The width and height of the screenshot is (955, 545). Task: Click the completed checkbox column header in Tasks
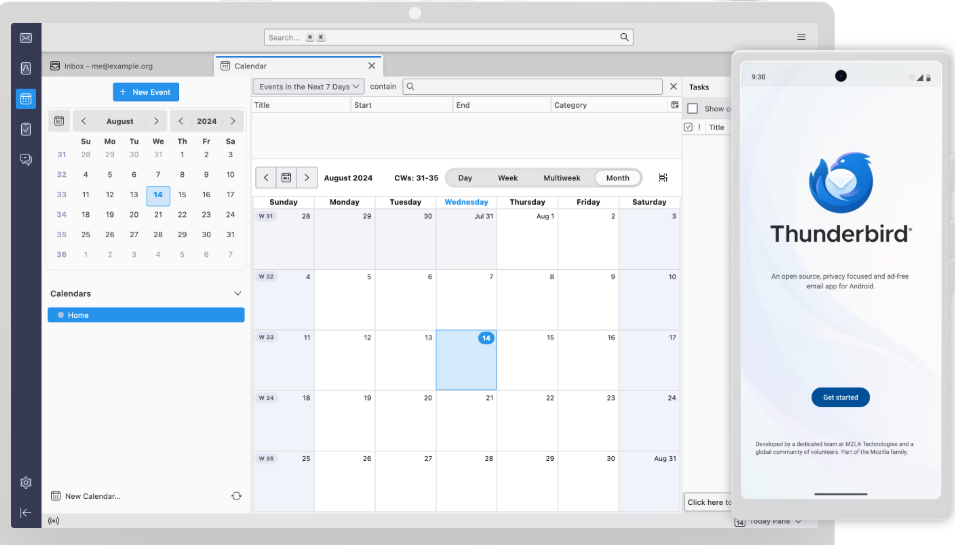click(x=688, y=127)
